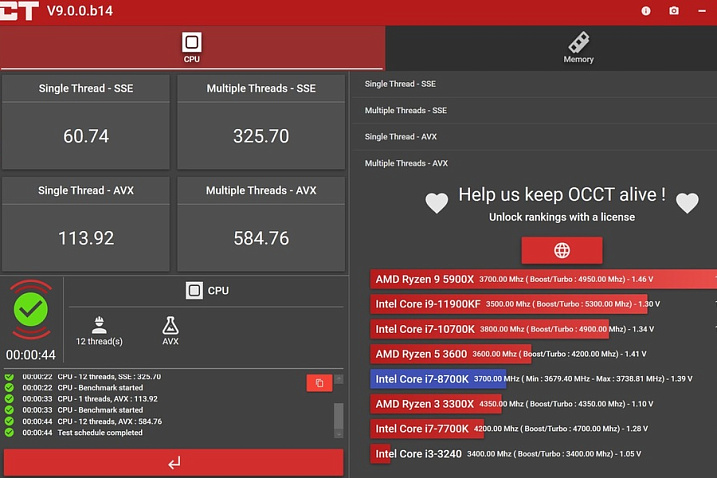
Task: Click log entry 'CPU - 1 threads, AVX : 113.92'
Action: 107,399
